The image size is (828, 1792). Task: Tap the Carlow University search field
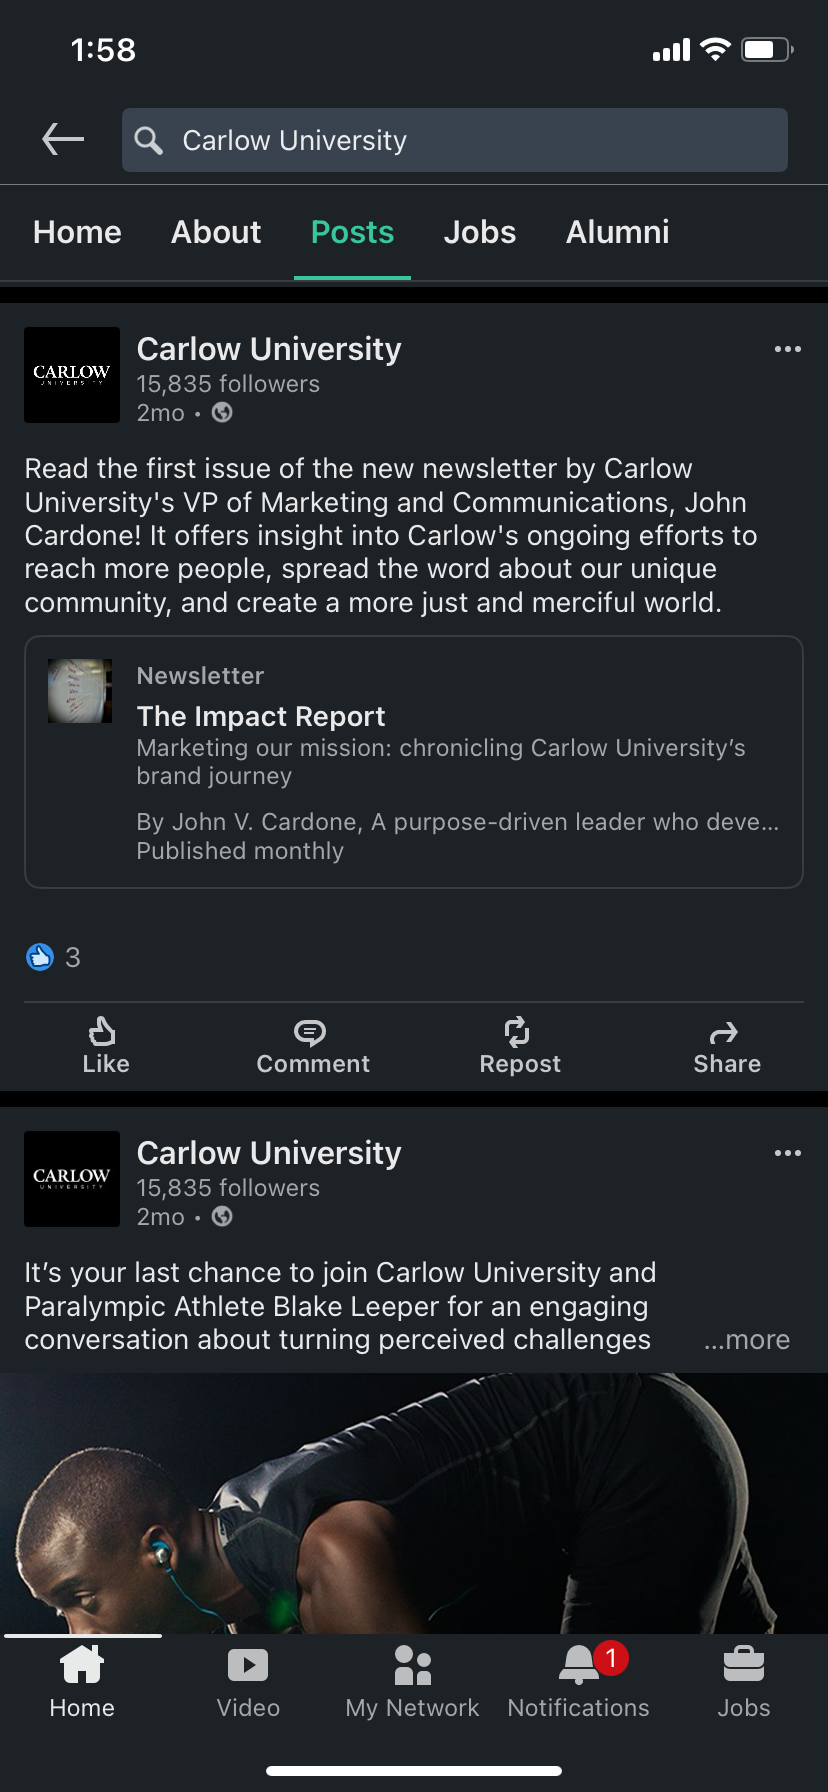(x=455, y=140)
